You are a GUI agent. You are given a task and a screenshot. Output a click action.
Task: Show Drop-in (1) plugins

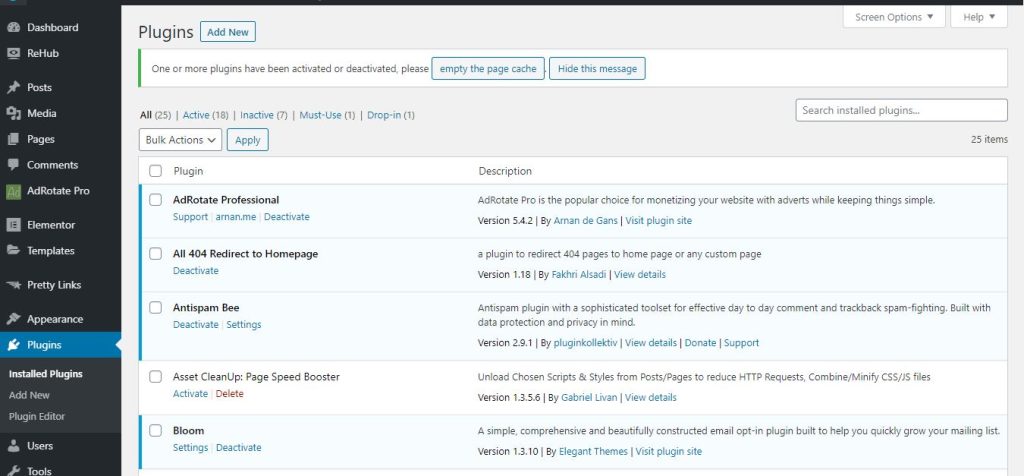click(x=391, y=115)
